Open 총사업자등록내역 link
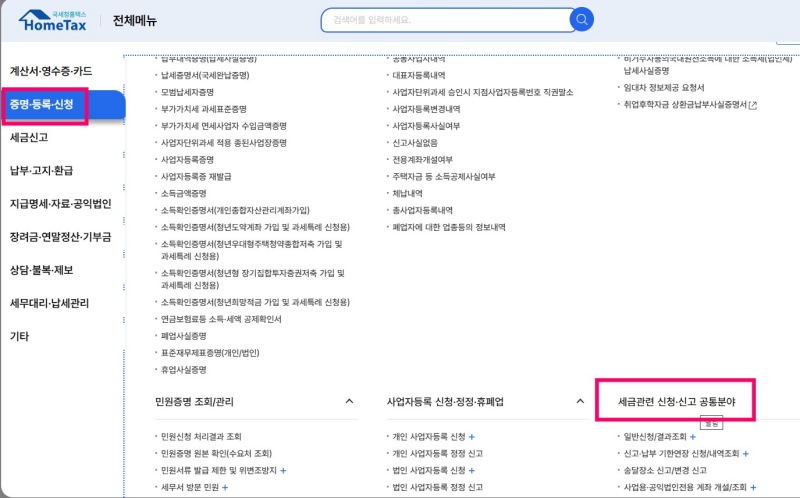This screenshot has height=498, width=800. [x=422, y=210]
